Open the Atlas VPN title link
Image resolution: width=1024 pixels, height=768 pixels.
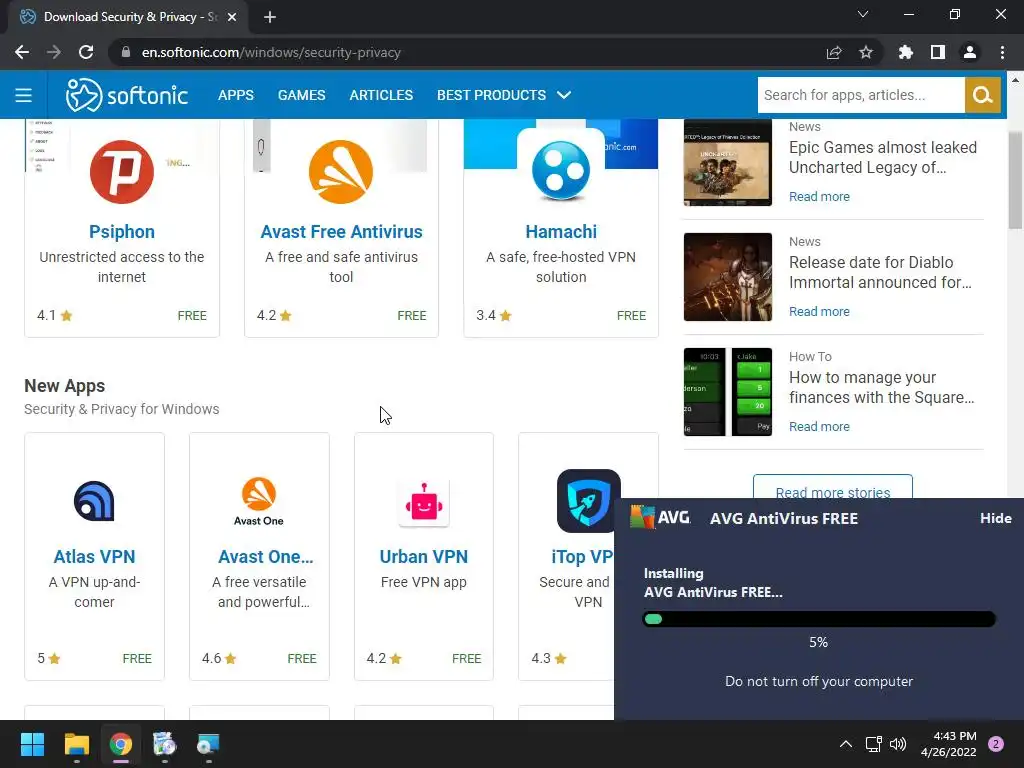pos(95,556)
